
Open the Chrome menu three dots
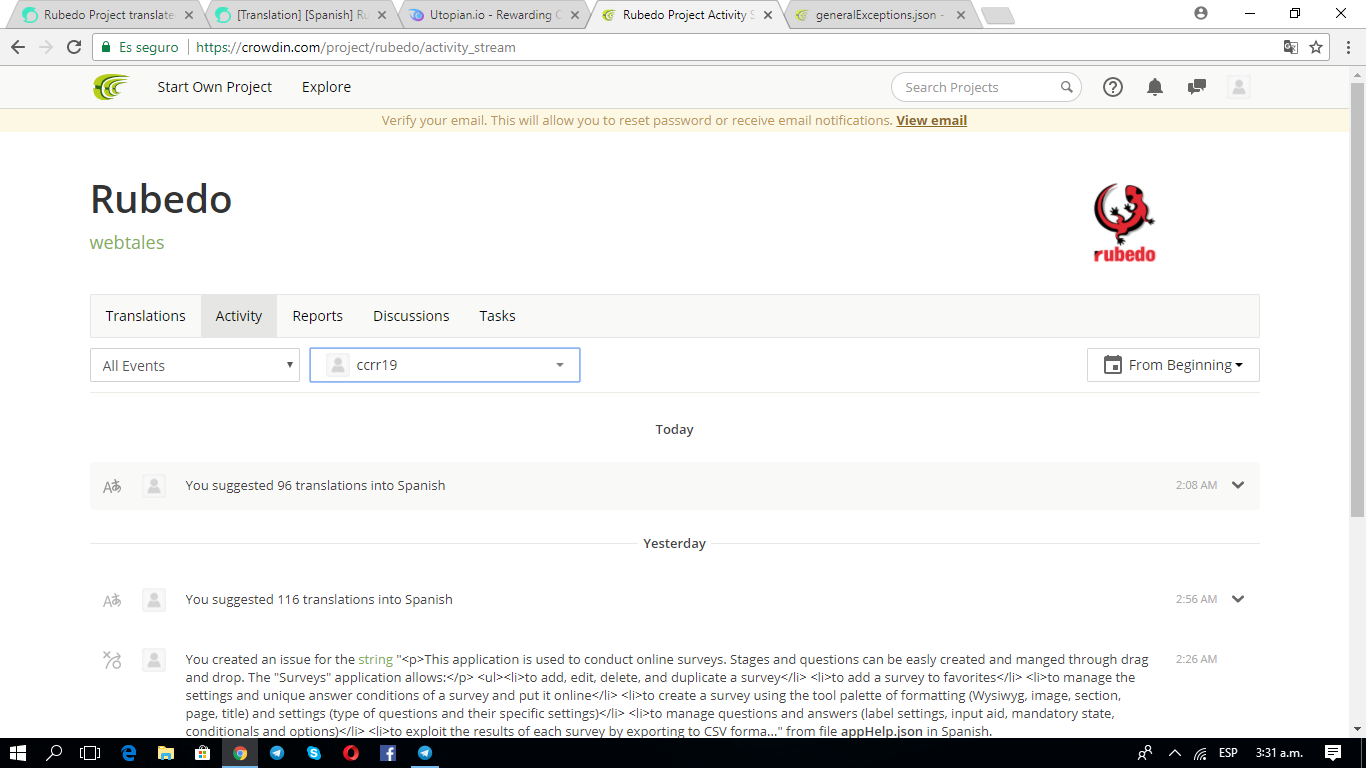tap(1347, 47)
